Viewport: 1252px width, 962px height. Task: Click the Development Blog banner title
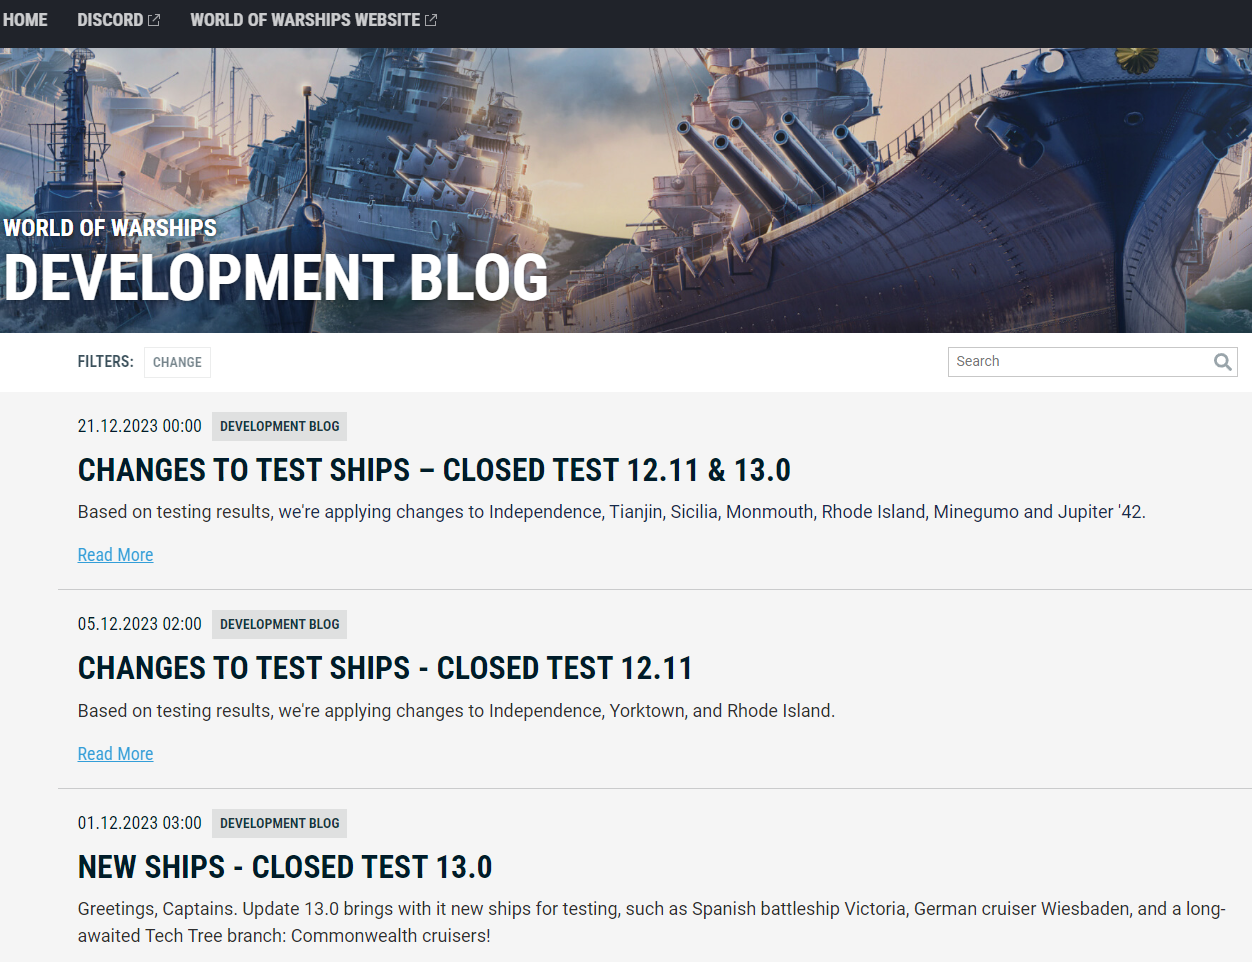pyautogui.click(x=276, y=277)
